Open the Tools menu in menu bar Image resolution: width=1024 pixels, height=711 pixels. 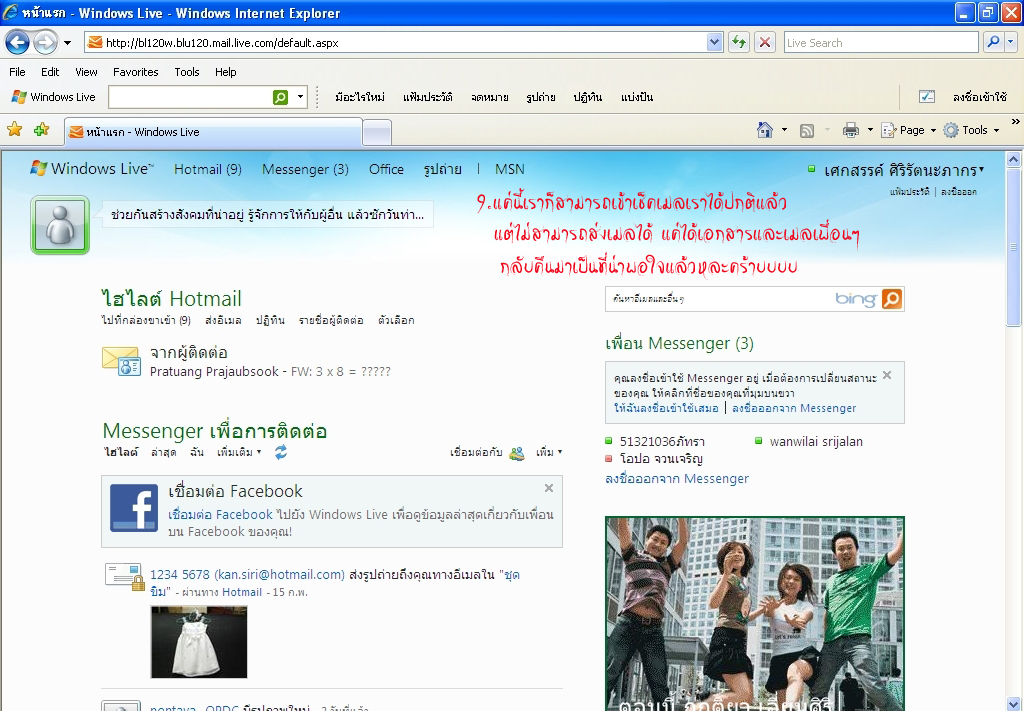[187, 72]
